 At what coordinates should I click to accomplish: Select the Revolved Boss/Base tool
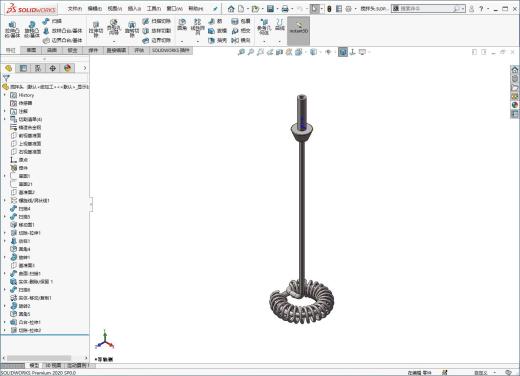32,29
